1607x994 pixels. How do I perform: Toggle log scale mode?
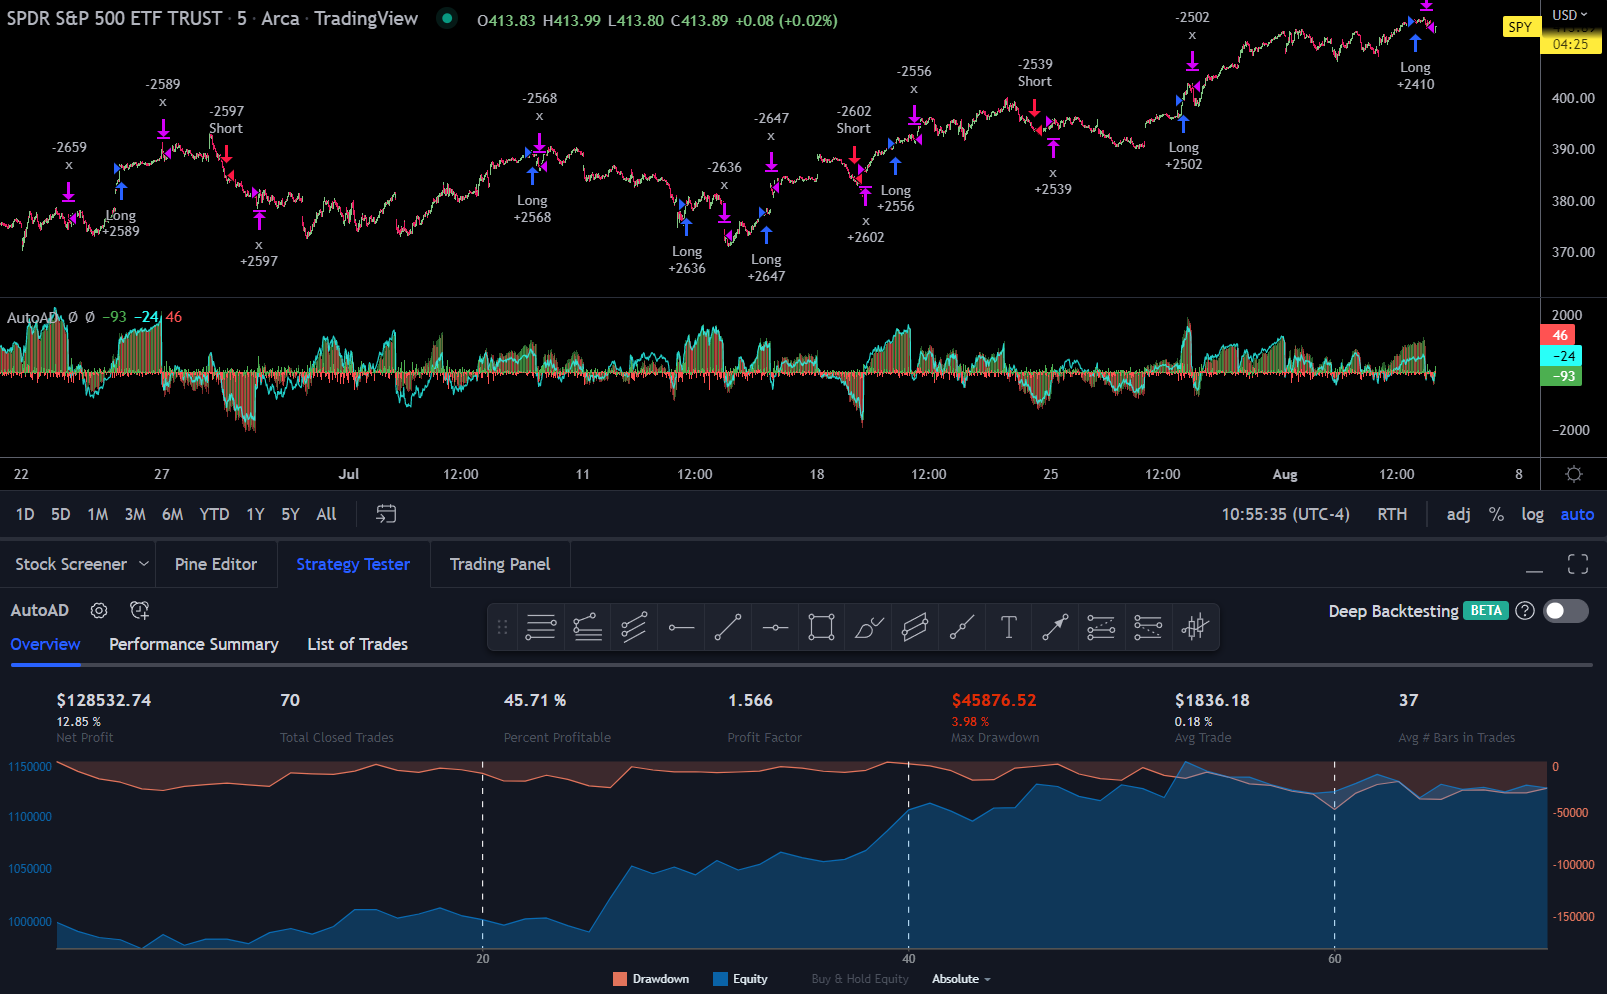click(1532, 514)
